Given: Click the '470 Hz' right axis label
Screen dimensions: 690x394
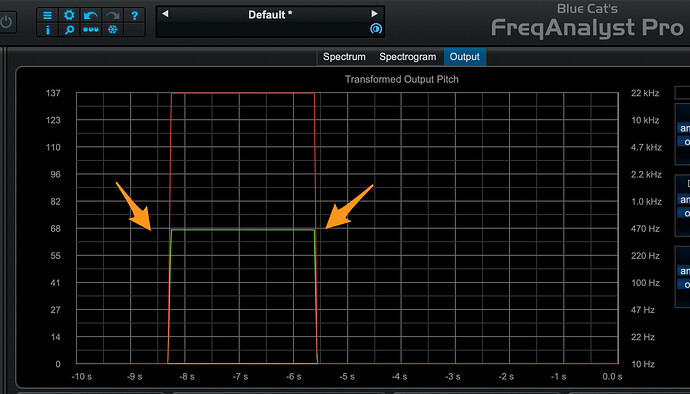Looking at the screenshot, I should (x=645, y=228).
